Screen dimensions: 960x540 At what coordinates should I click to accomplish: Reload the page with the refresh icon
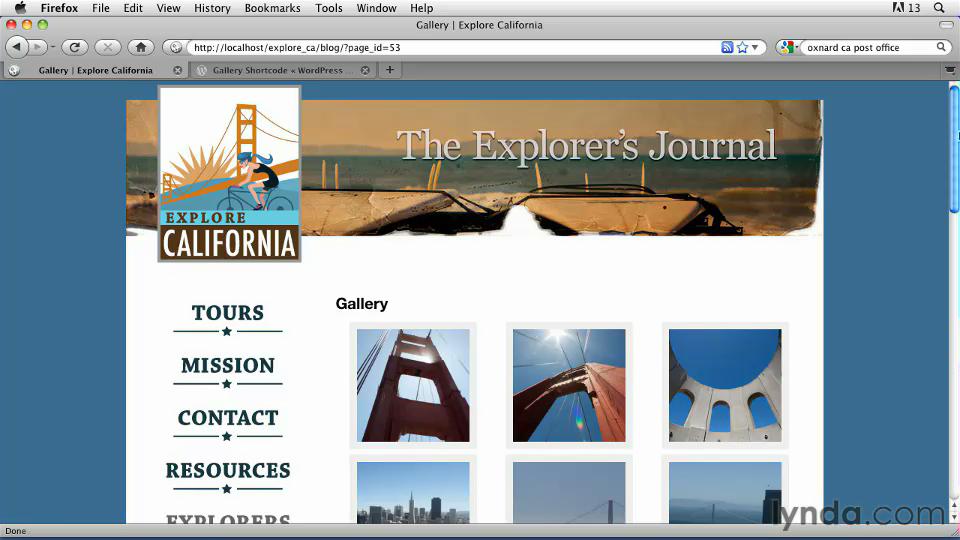point(75,47)
